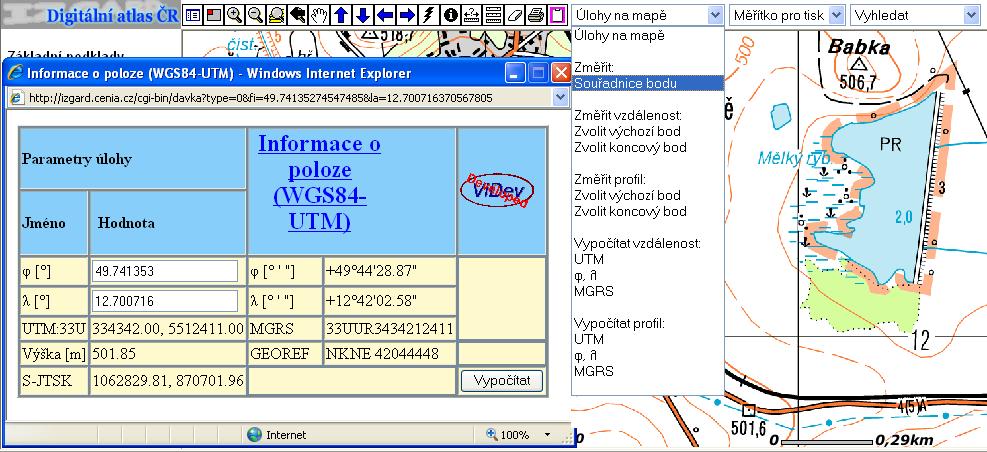The height and width of the screenshot is (452, 987).
Task: Choose Zvolit výchozí bod under Změřit profil
Action: click(627, 195)
